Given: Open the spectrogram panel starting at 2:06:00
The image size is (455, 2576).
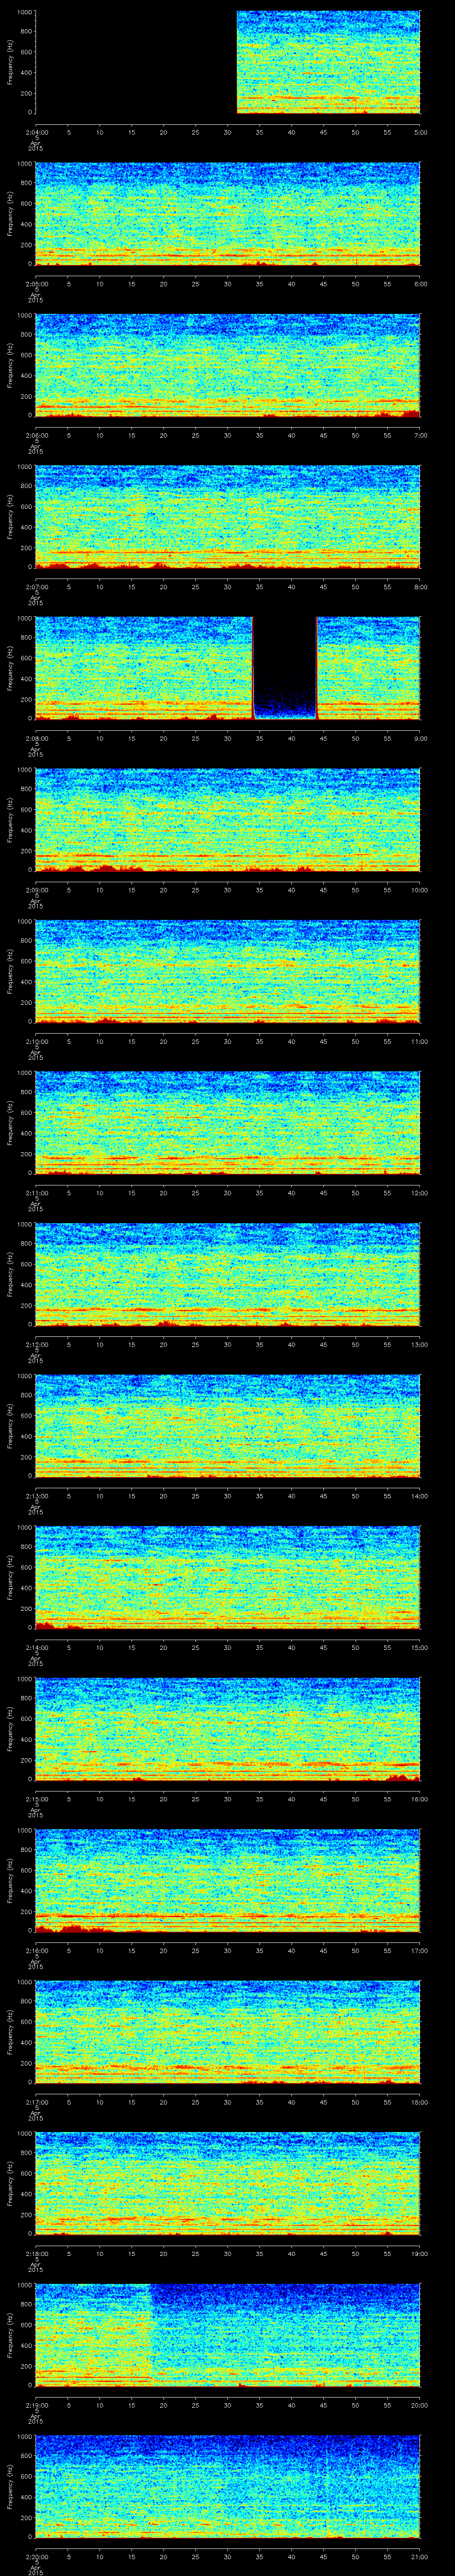Looking at the screenshot, I should click(228, 365).
